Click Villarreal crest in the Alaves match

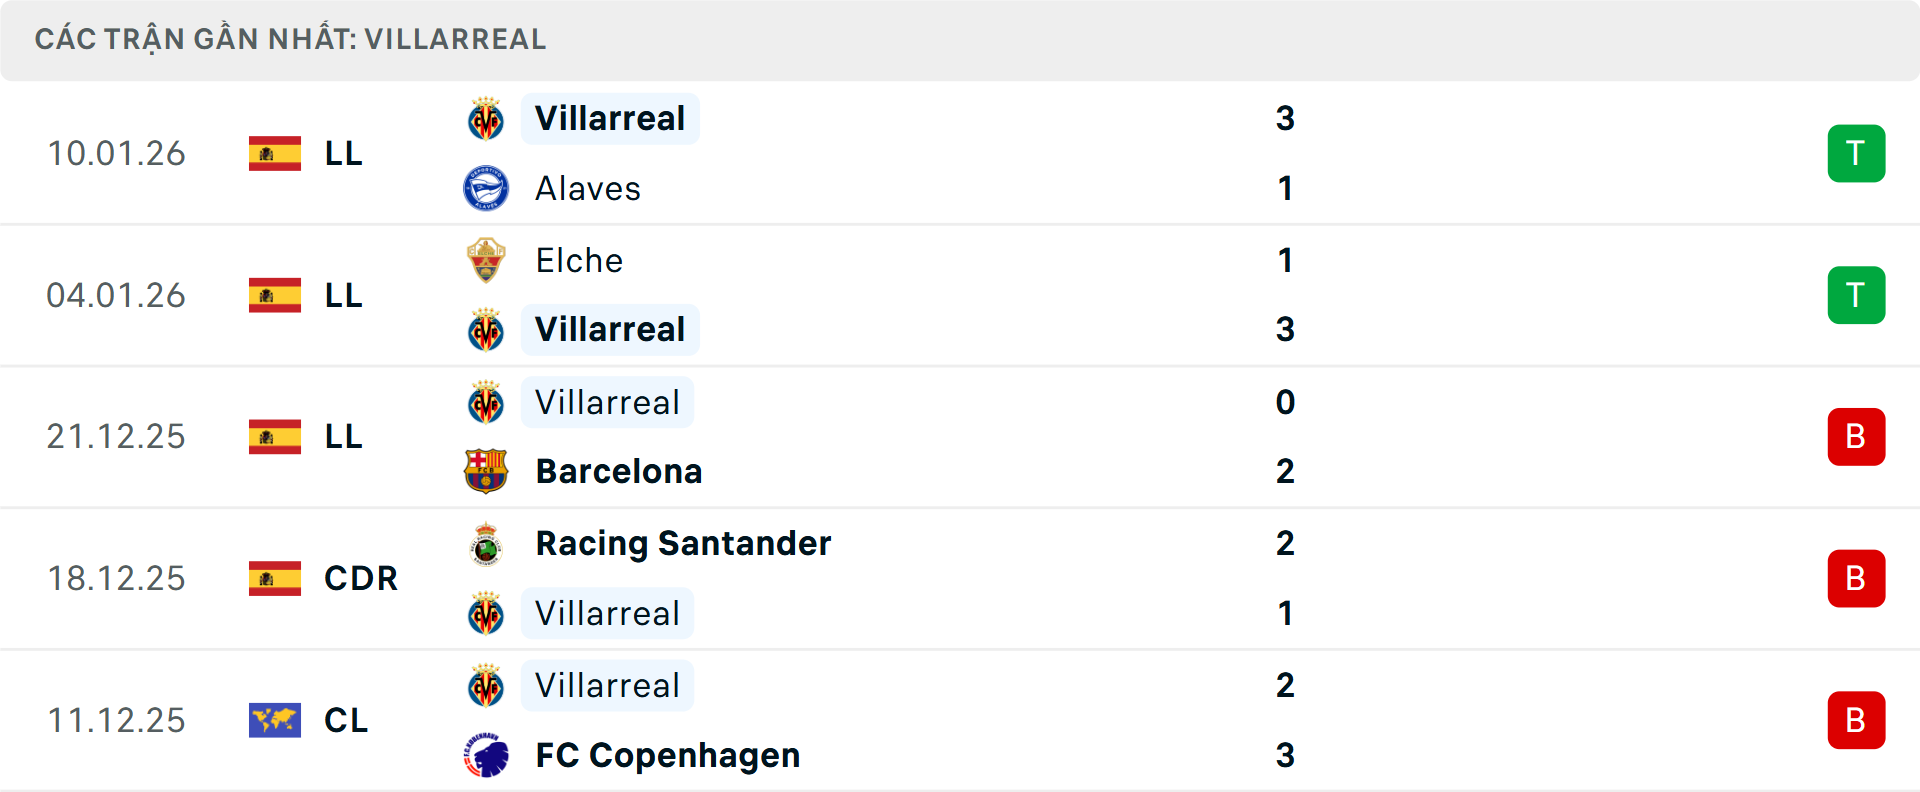tap(486, 119)
